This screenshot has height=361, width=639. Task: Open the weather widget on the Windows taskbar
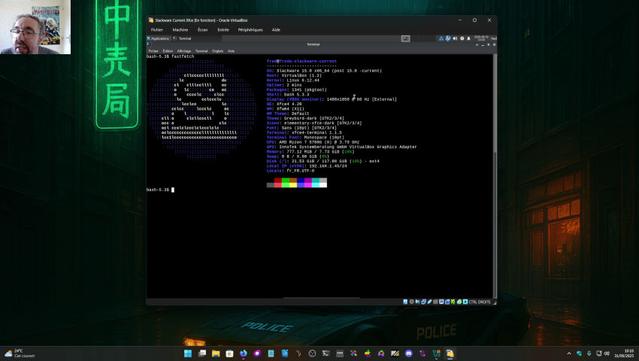click(20, 353)
